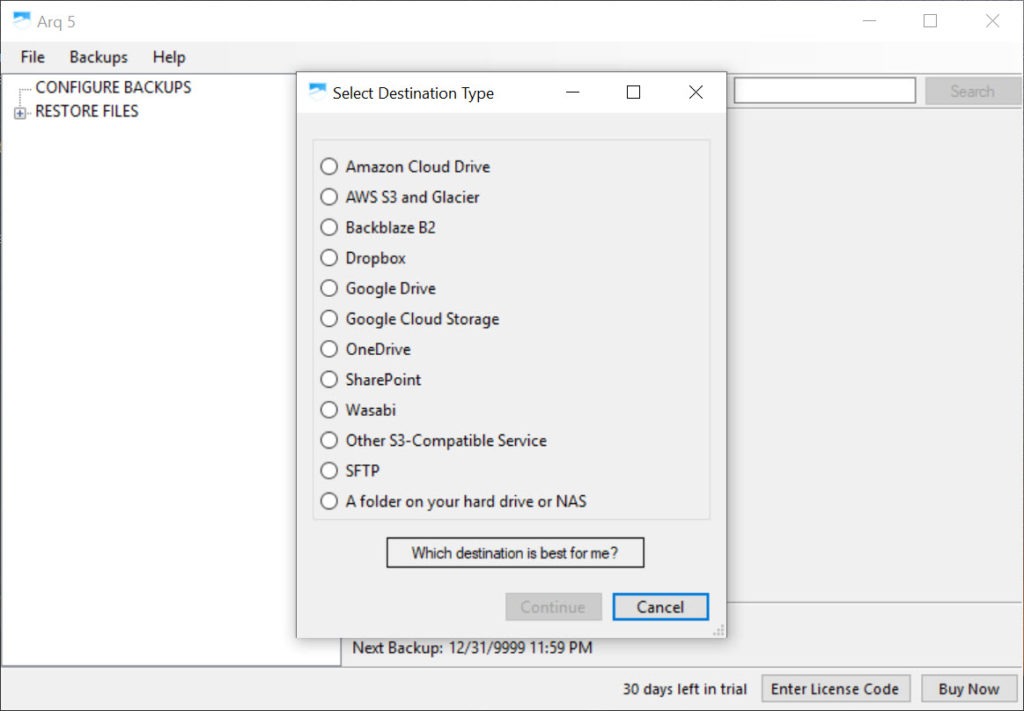
Task: Choose a folder on hard drive or NAS
Action: 329,501
